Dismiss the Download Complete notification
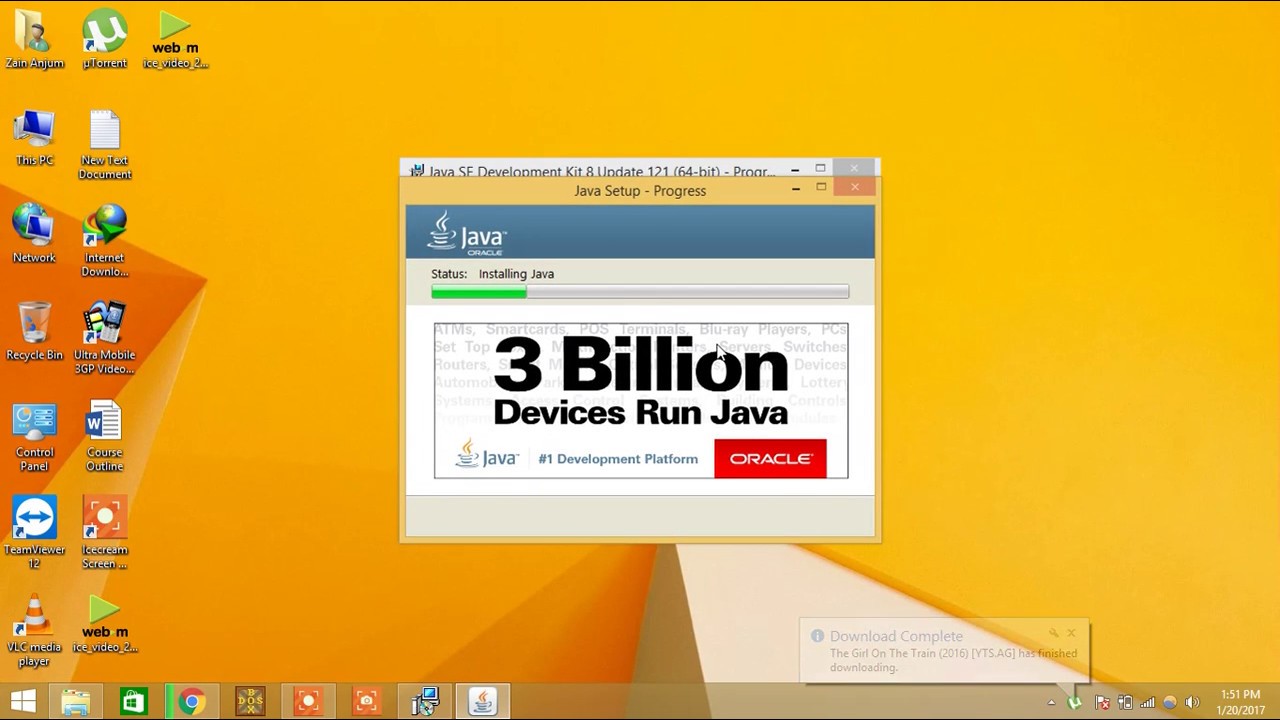 [1071, 633]
